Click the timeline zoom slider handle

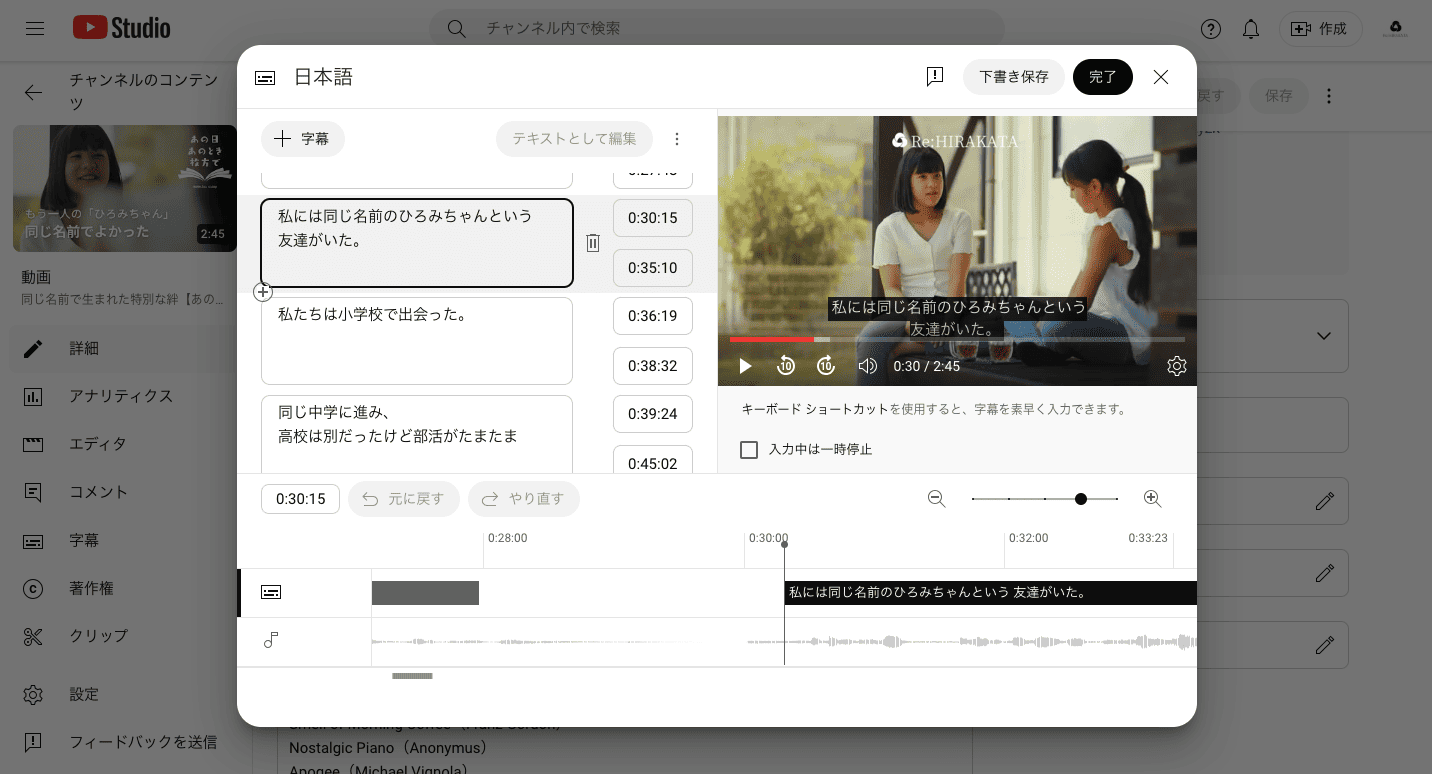1081,498
